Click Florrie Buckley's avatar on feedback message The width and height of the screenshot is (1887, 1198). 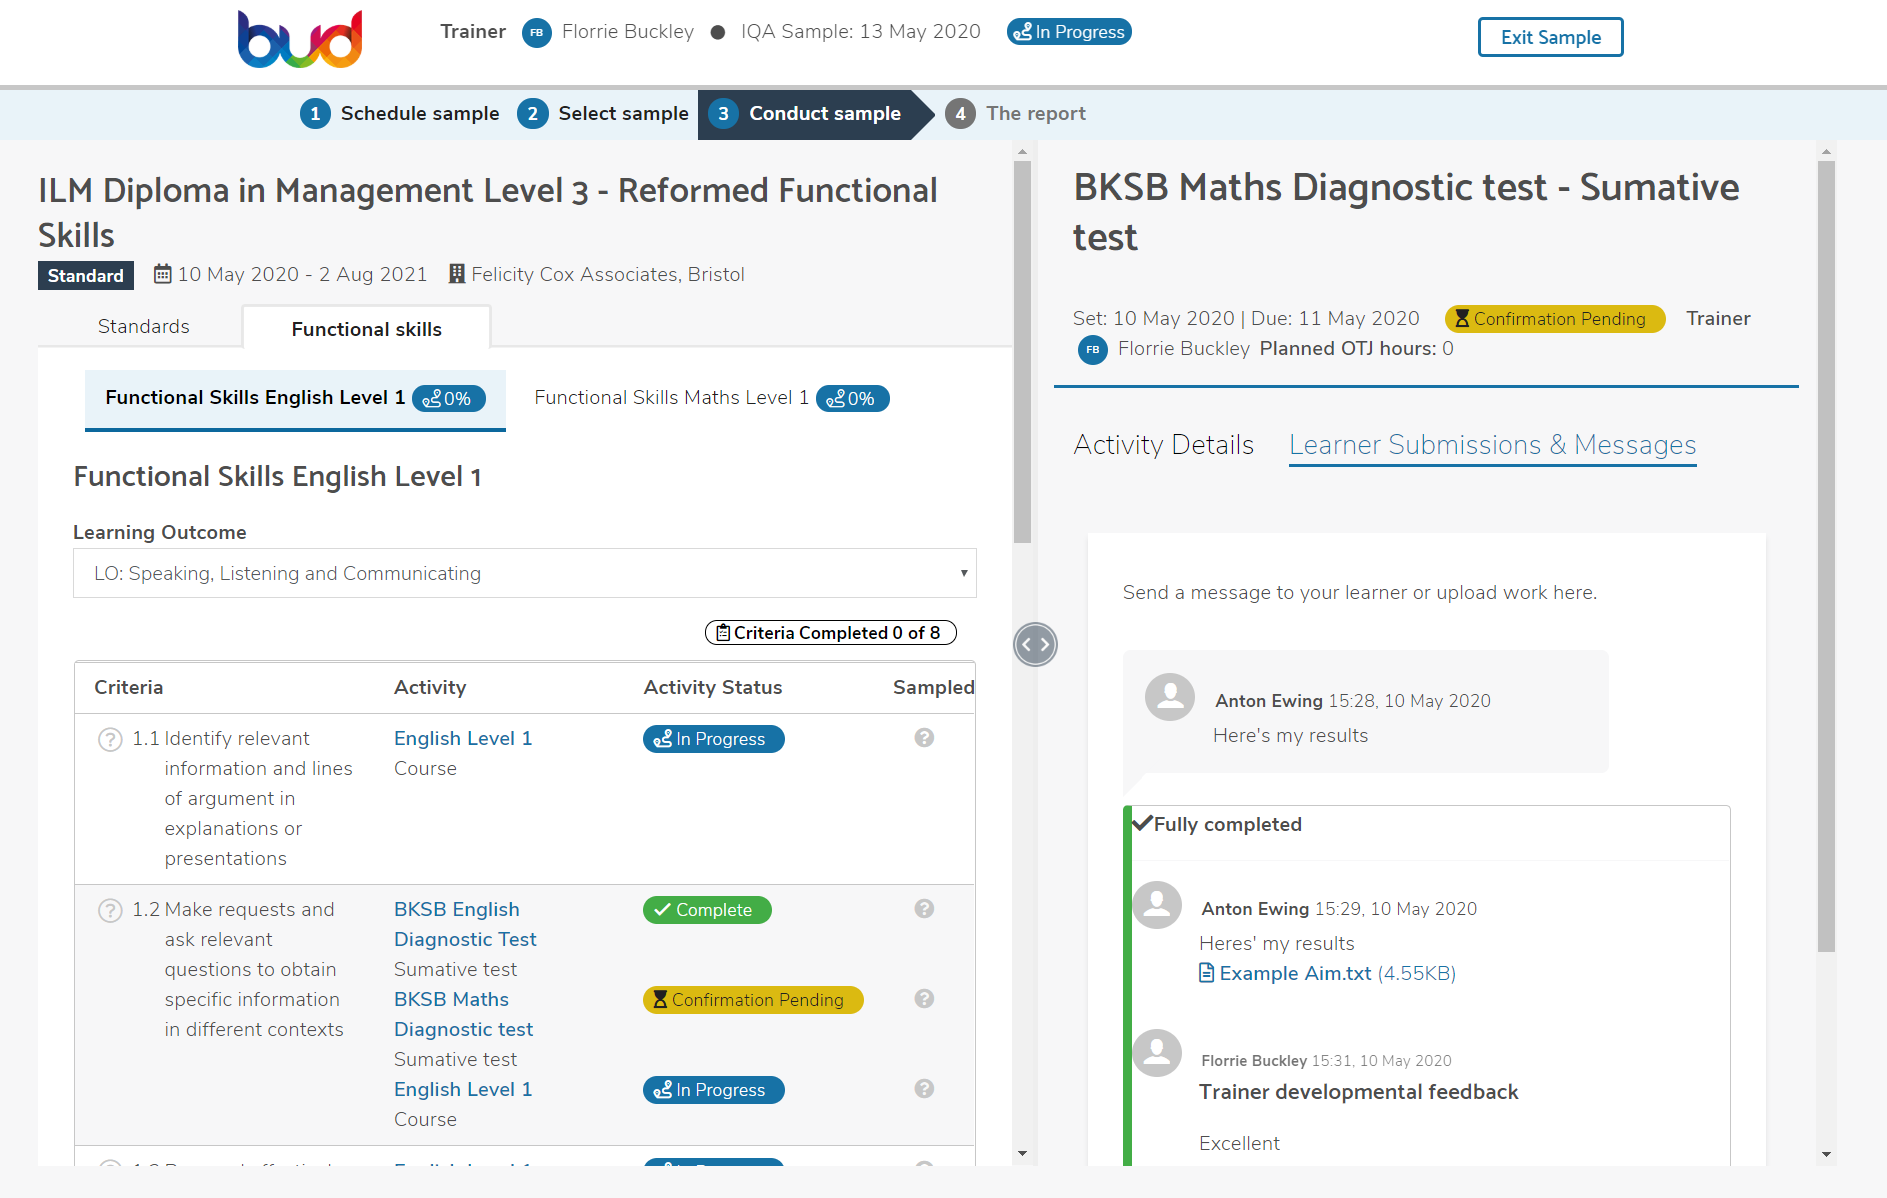coord(1157,1053)
